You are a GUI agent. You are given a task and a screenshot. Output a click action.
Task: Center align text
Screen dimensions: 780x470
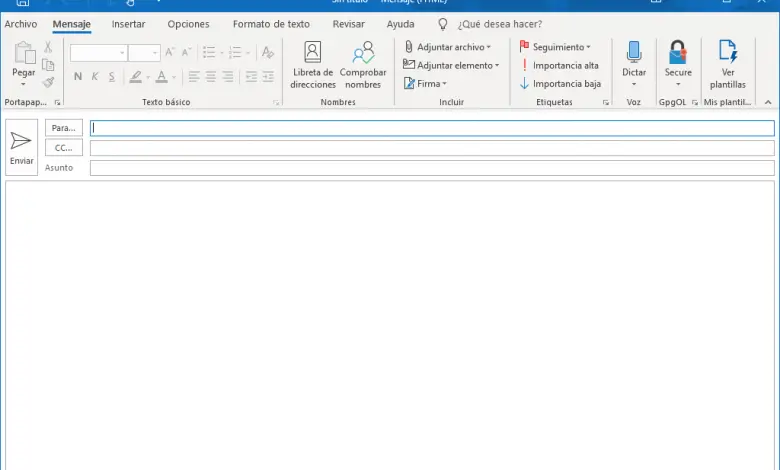tap(210, 77)
